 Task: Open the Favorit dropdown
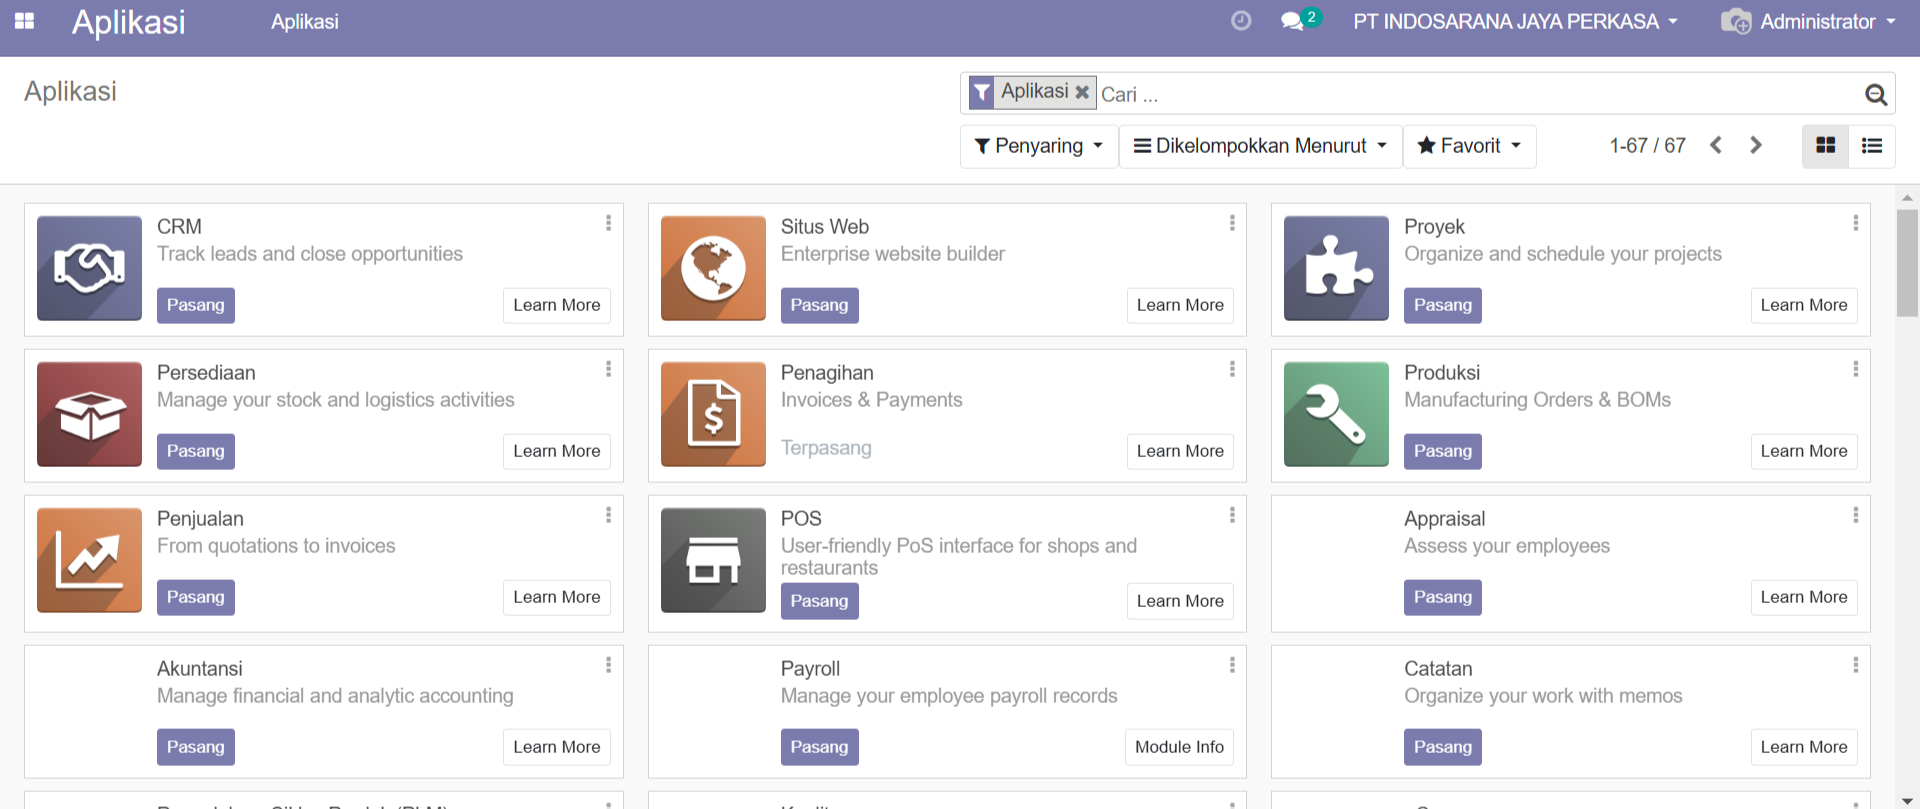pyautogui.click(x=1469, y=146)
